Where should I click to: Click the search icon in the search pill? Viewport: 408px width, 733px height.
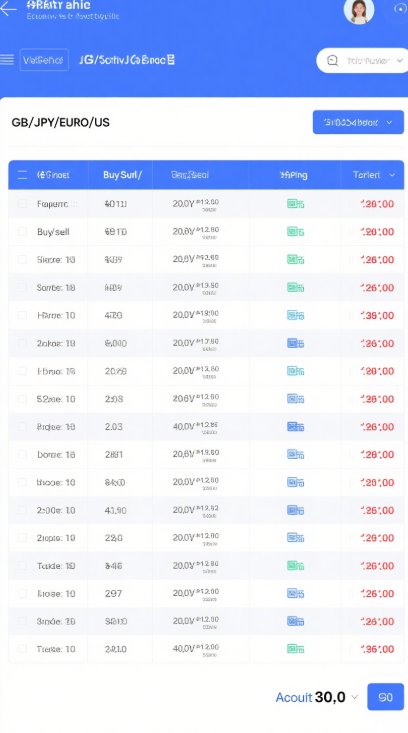[x=332, y=60]
